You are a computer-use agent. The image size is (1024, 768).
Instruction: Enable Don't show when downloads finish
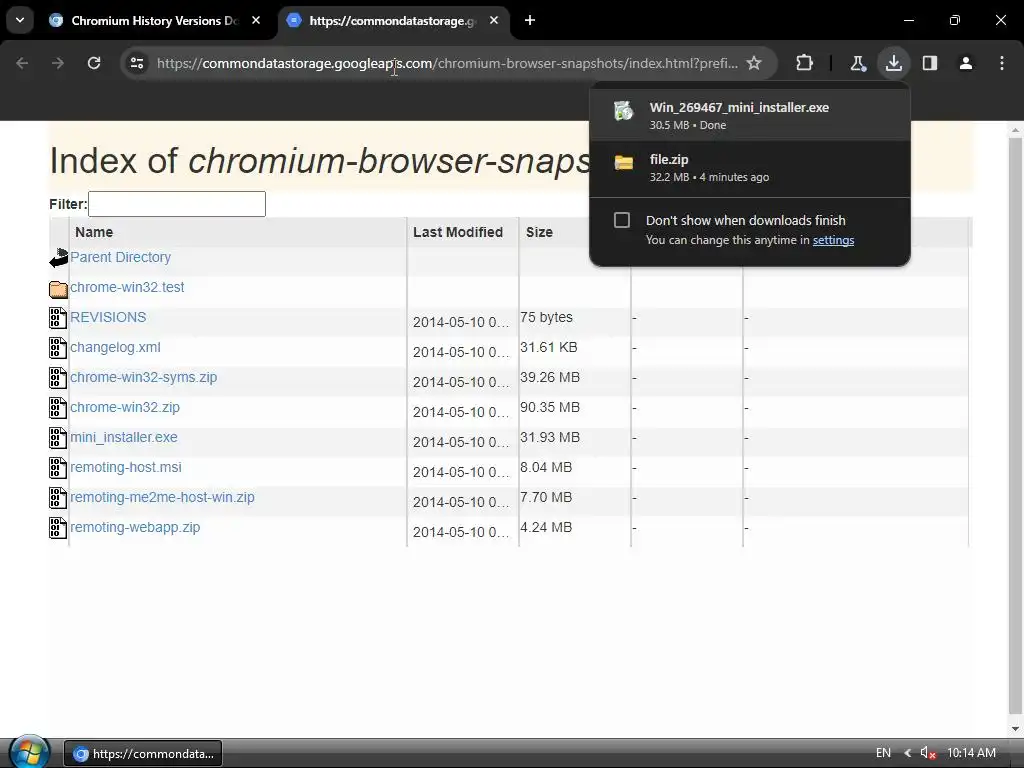622,220
